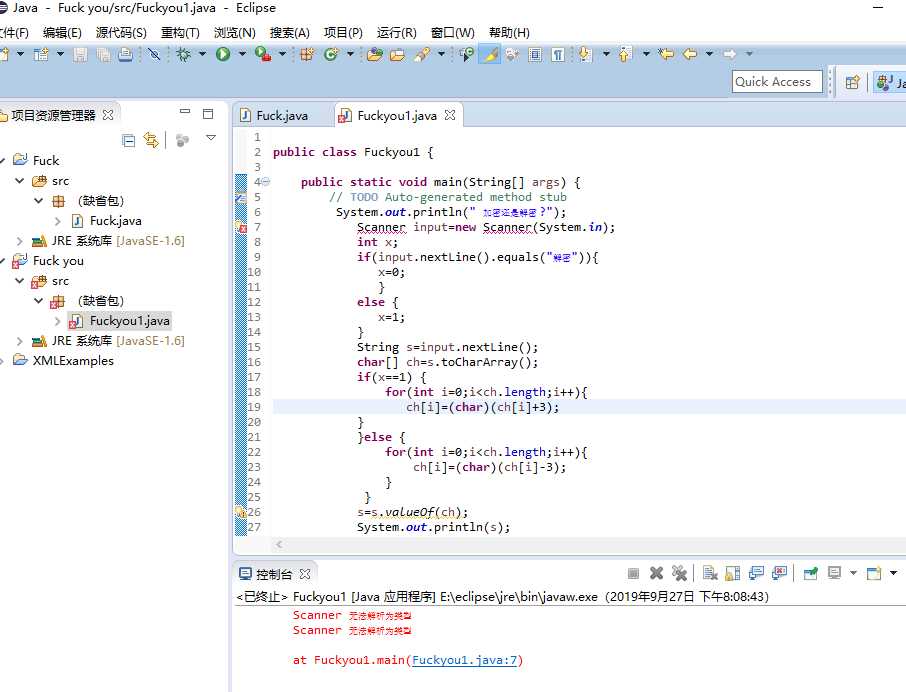Click the Open Type icon
The image size is (906, 692).
[375, 54]
